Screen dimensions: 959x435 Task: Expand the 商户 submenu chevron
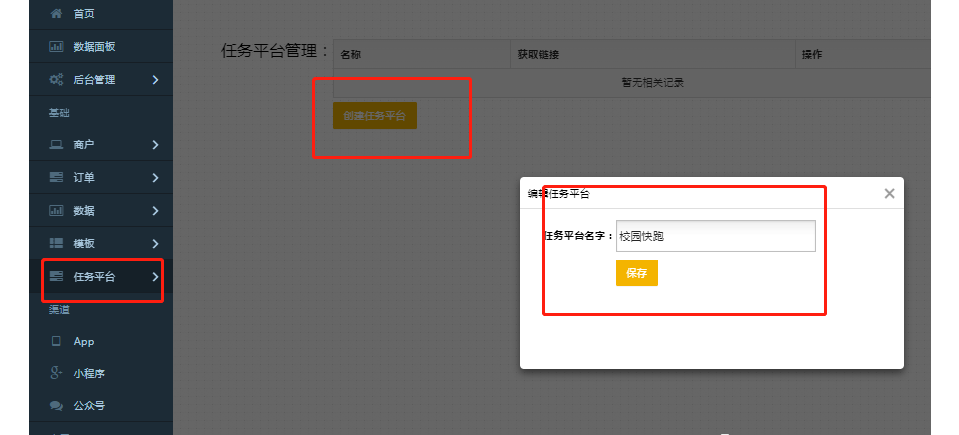(155, 145)
